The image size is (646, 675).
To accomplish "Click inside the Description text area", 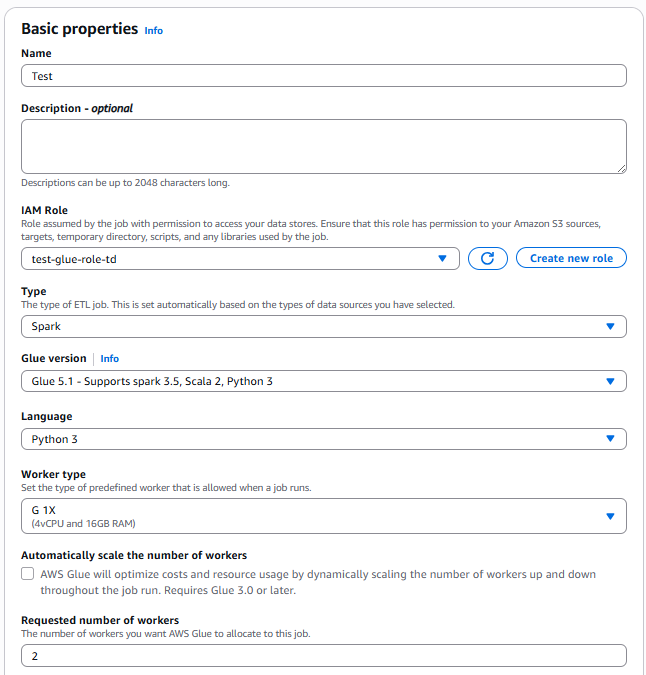I will 324,147.
